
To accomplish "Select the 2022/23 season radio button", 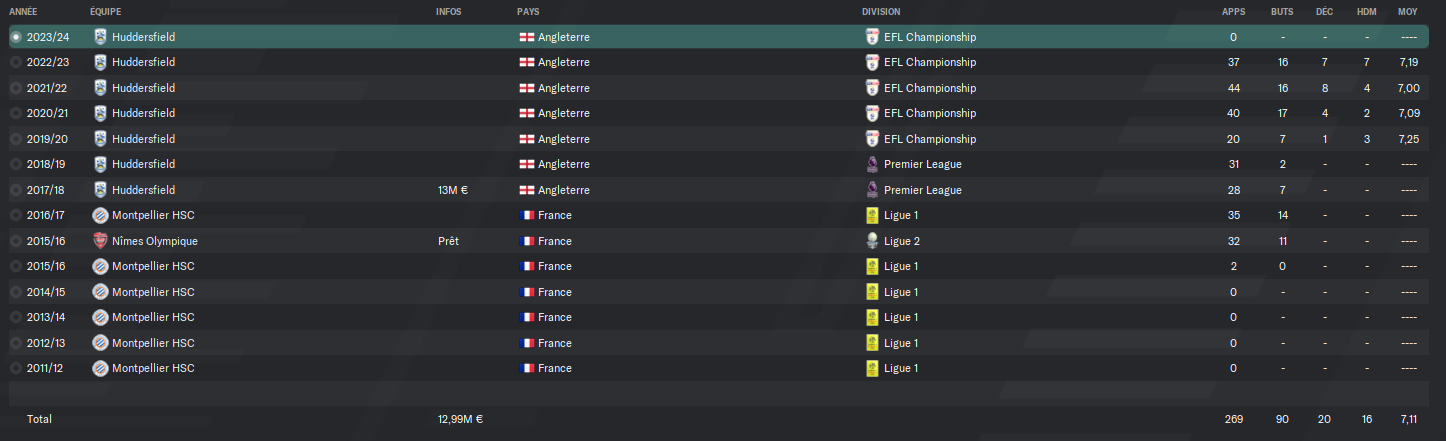I will tap(15, 62).
